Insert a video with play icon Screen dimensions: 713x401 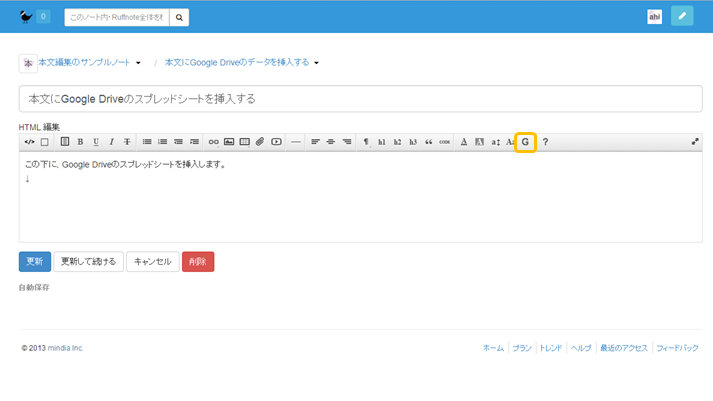(276, 142)
